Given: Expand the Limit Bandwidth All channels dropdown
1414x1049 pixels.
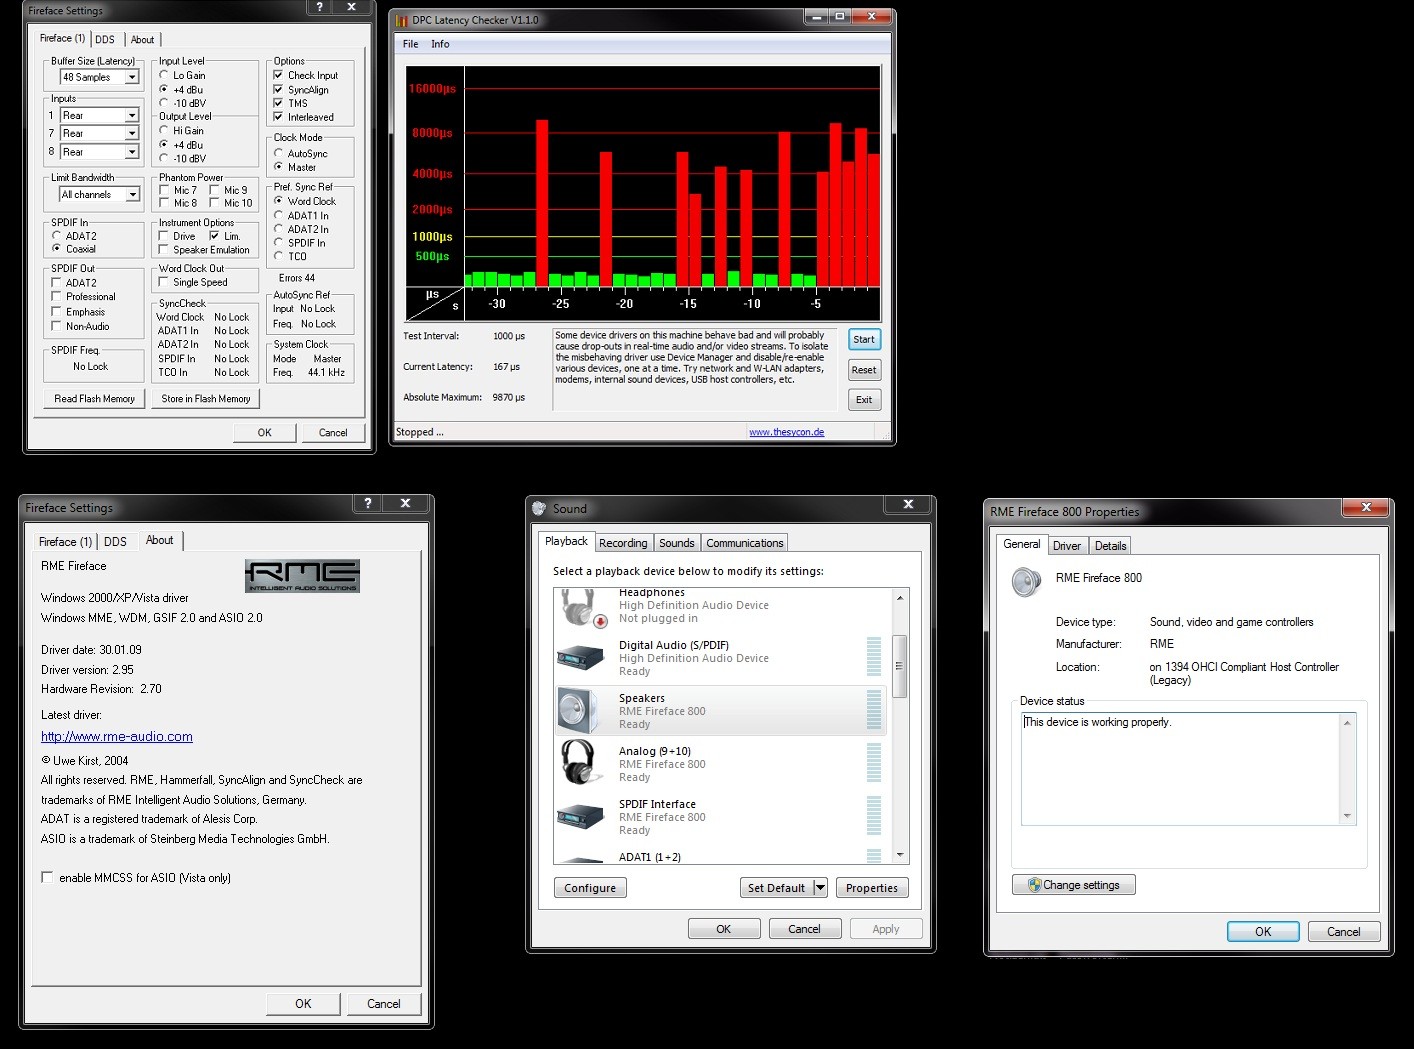Looking at the screenshot, I should 132,195.
